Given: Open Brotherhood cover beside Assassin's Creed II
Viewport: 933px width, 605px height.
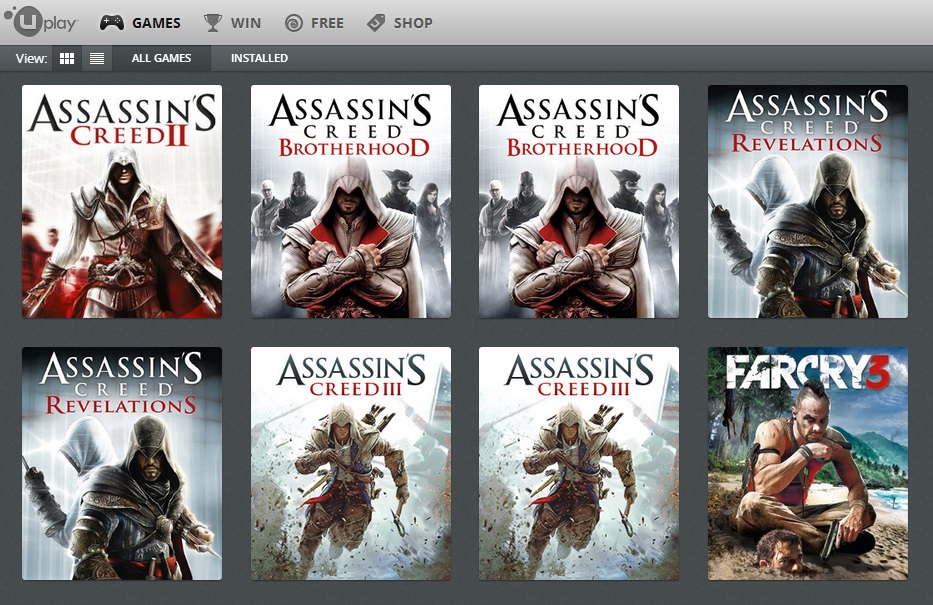Looking at the screenshot, I should tap(350, 202).
